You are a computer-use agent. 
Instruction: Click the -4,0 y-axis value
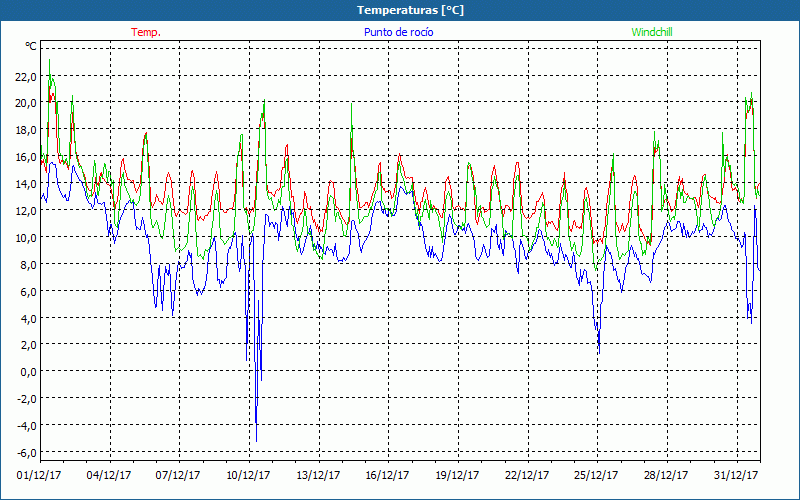tap(27, 426)
